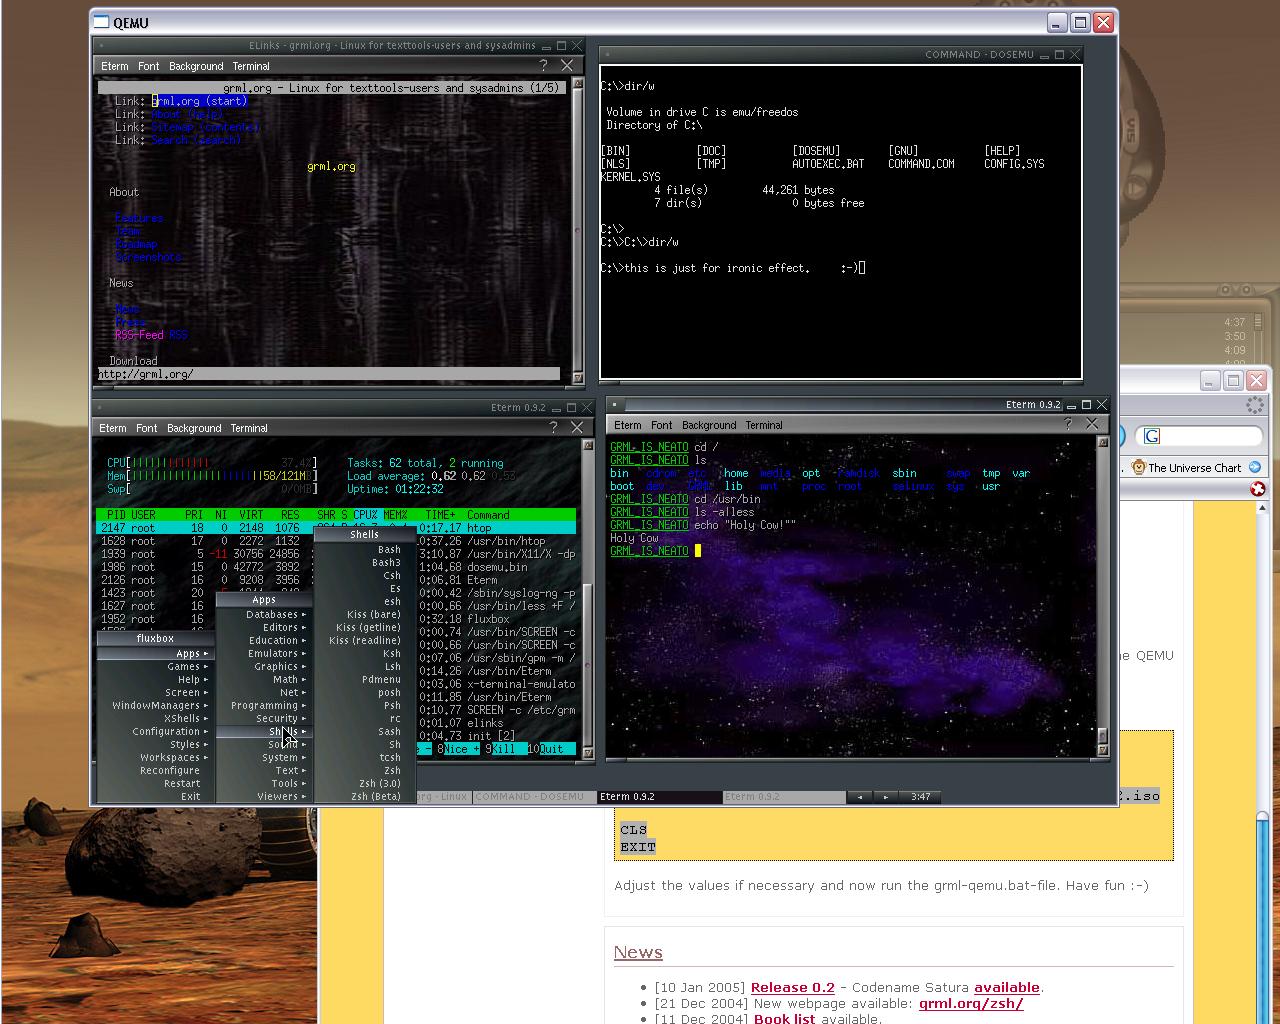
Task: Sort htop by the PID column header
Action: tap(116, 515)
